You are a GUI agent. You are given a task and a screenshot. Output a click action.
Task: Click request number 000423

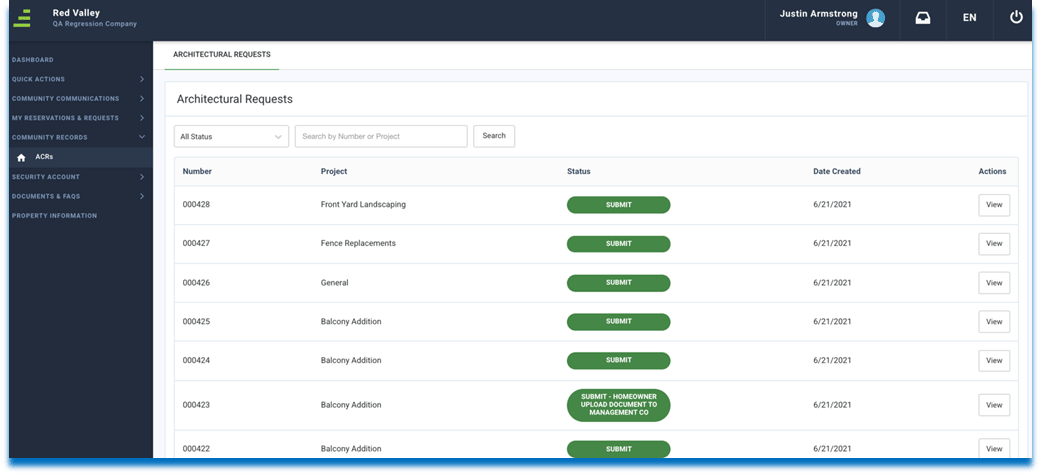196,405
